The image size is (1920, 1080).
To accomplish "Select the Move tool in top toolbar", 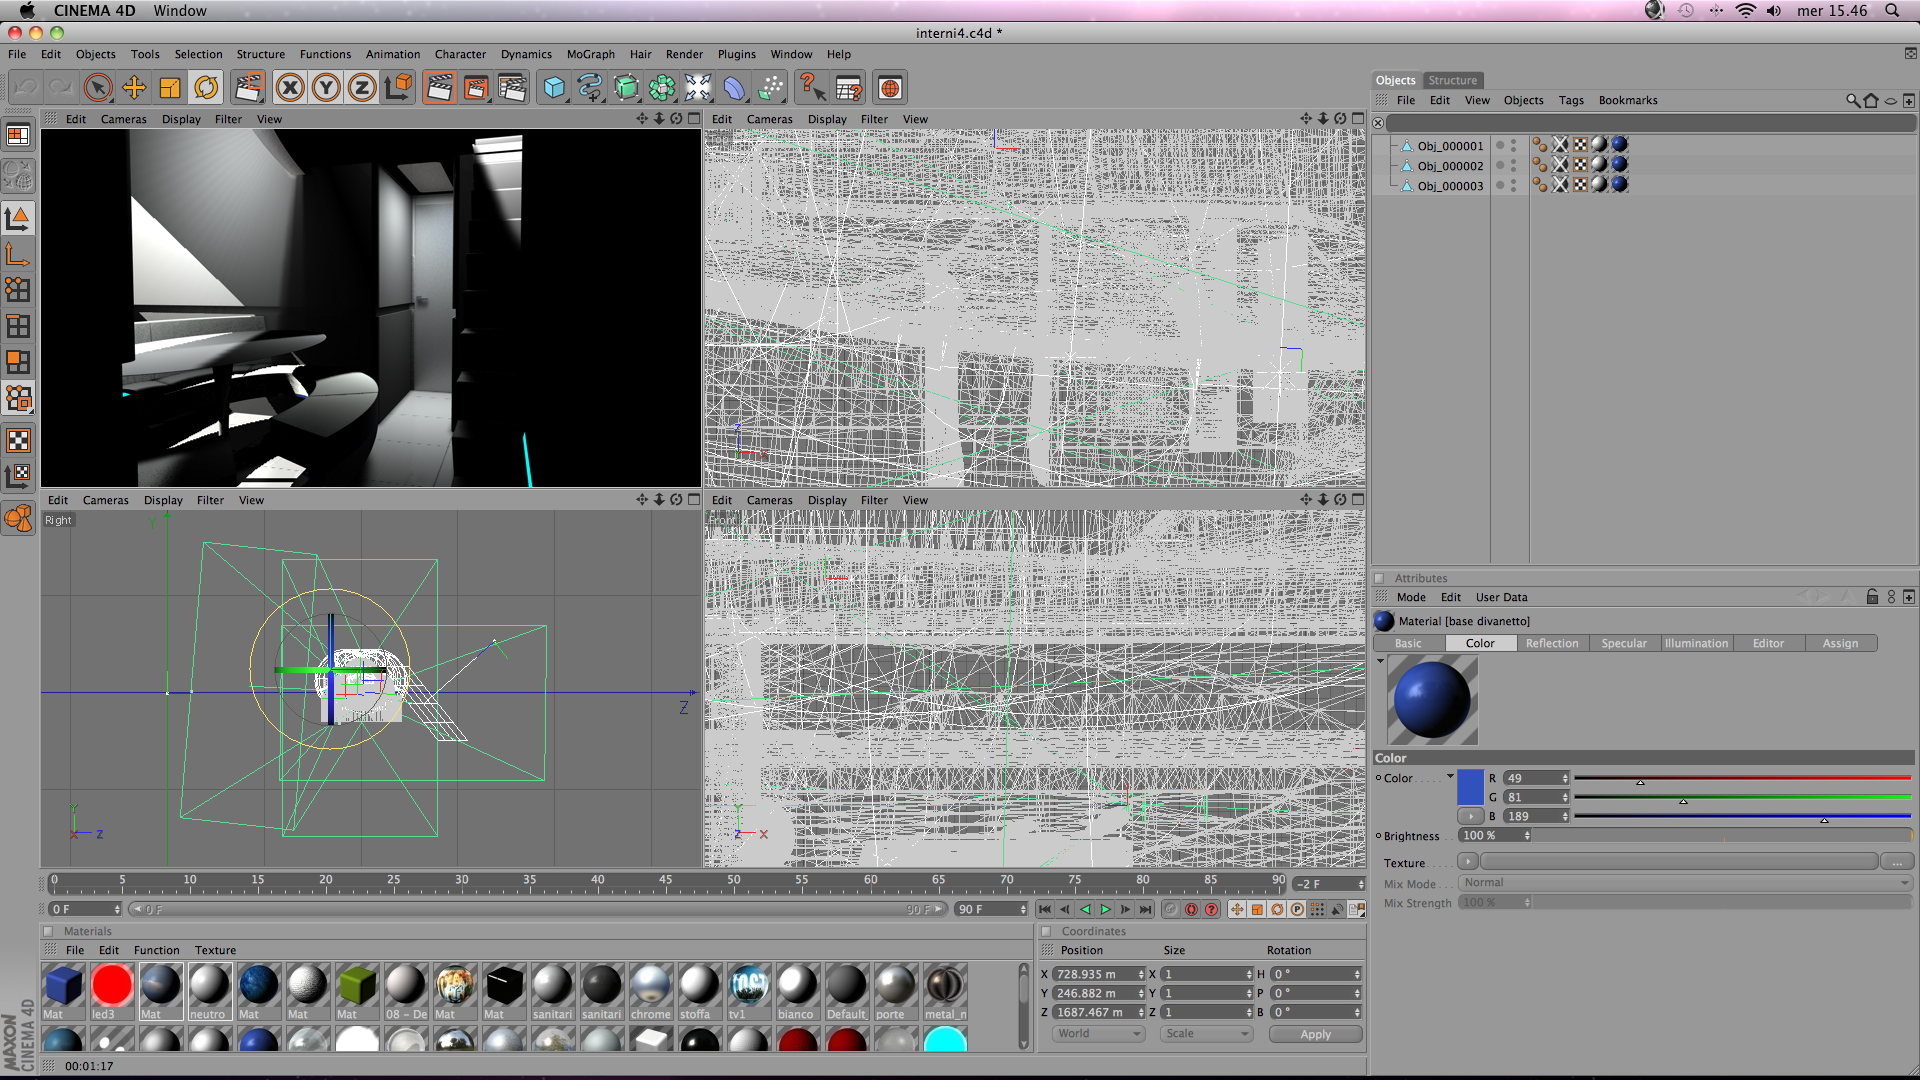I will [134, 89].
